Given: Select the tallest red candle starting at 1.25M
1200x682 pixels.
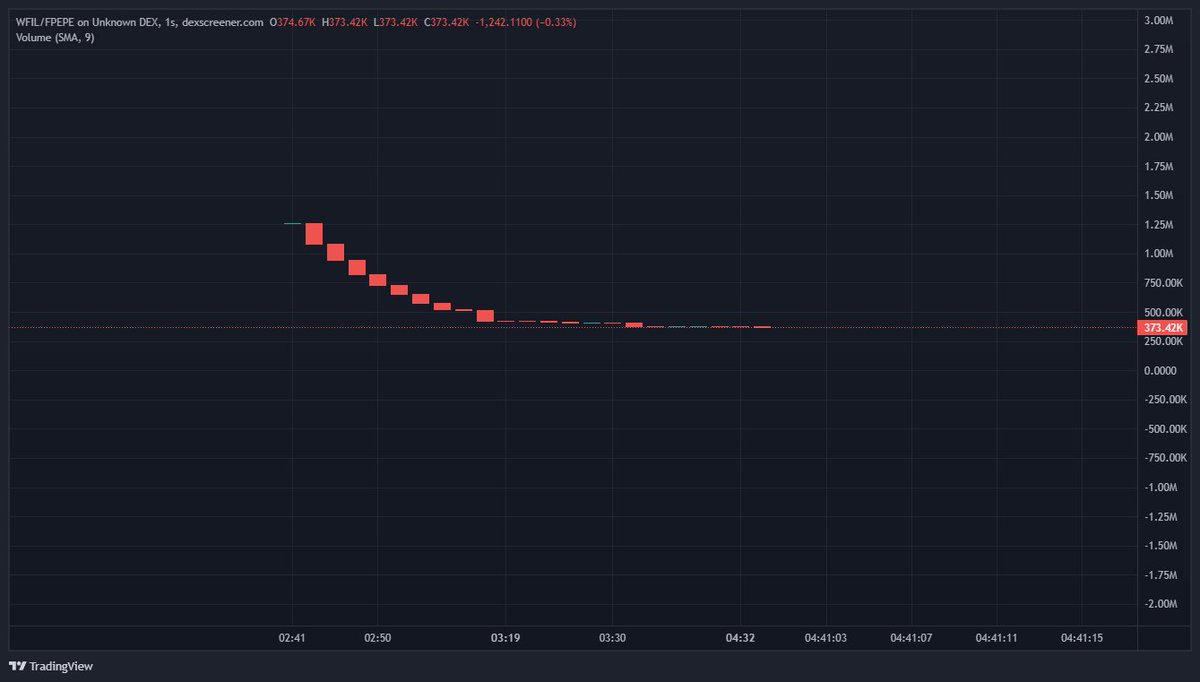Looking at the screenshot, I should (314, 234).
